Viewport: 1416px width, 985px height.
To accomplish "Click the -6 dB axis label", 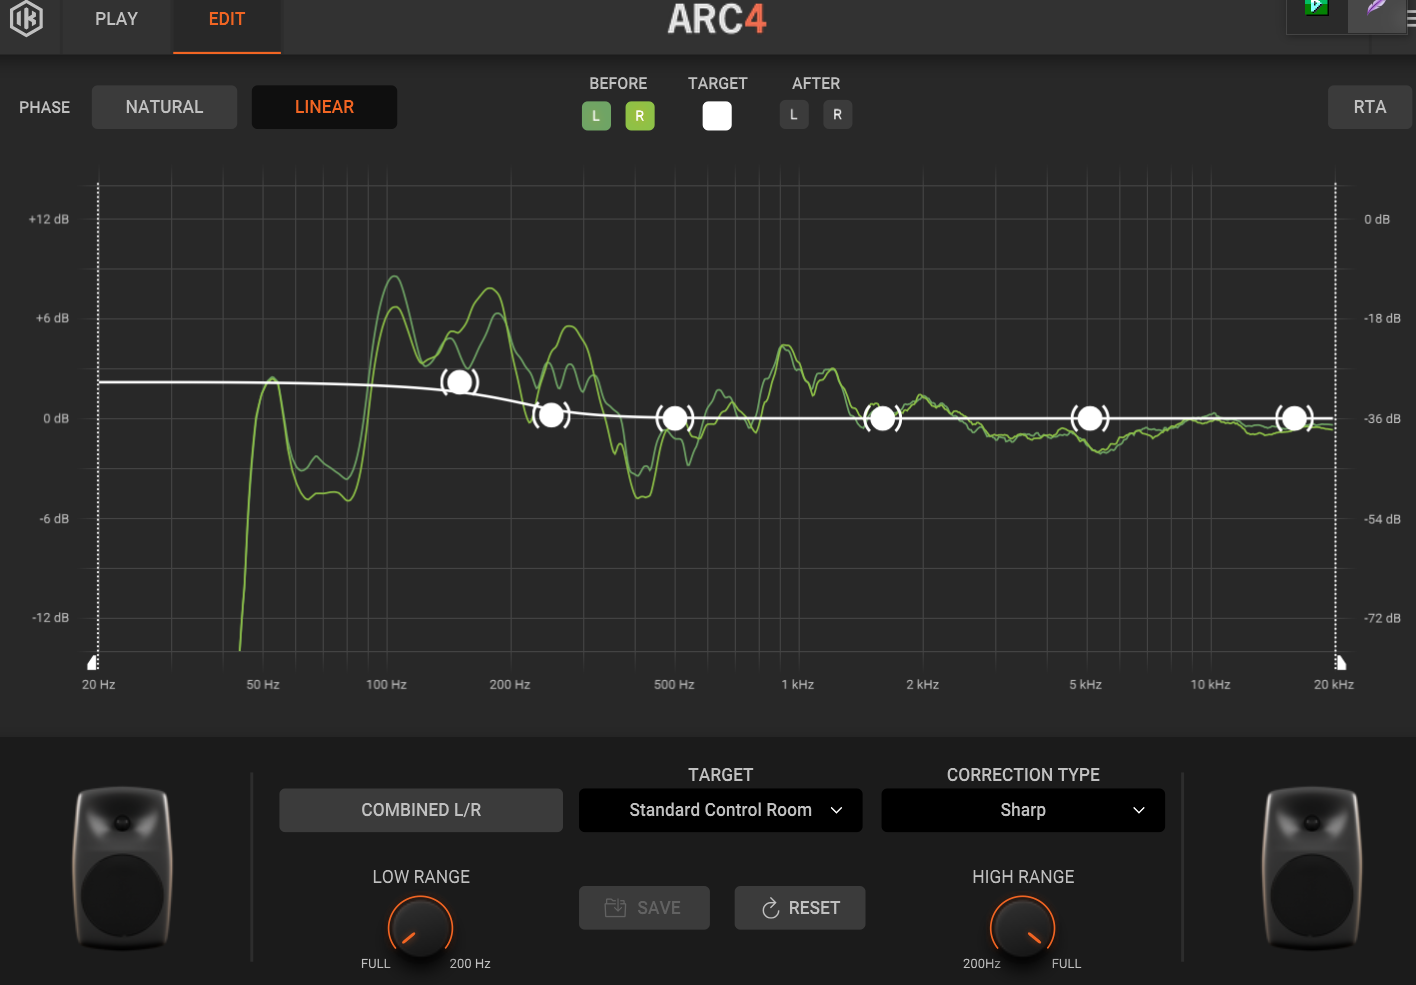I will [54, 519].
